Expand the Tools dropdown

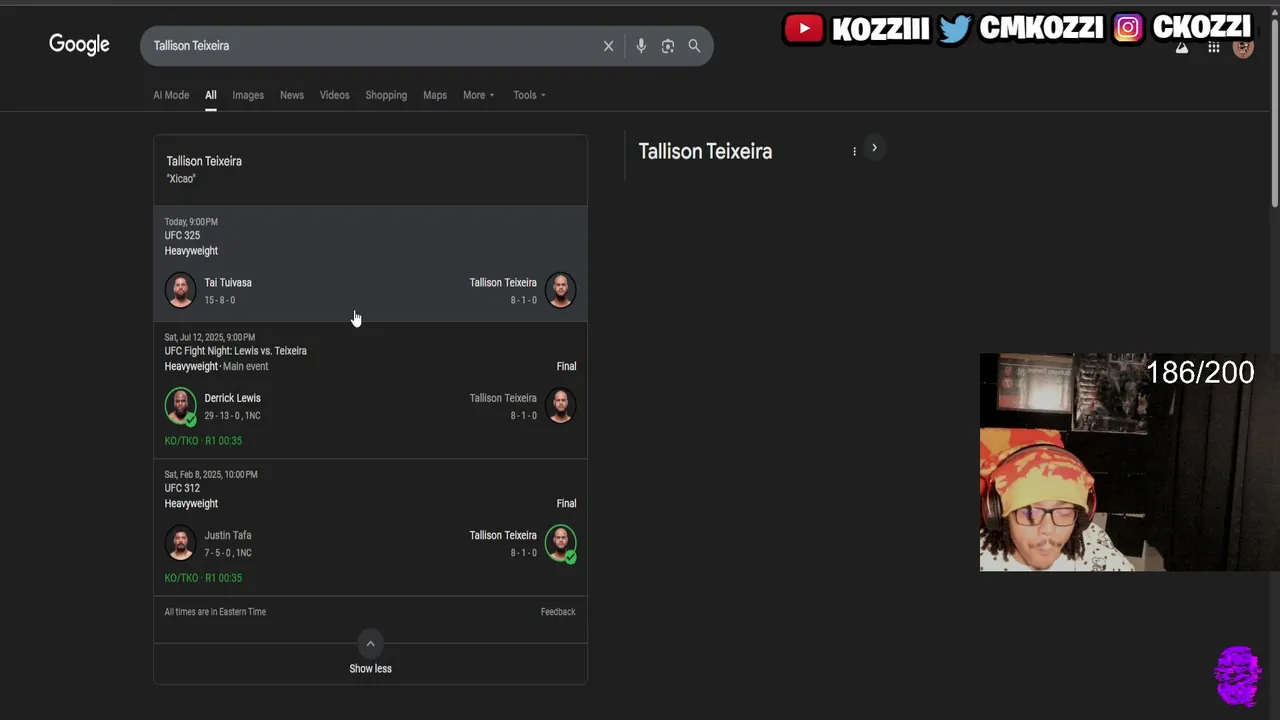pos(529,95)
